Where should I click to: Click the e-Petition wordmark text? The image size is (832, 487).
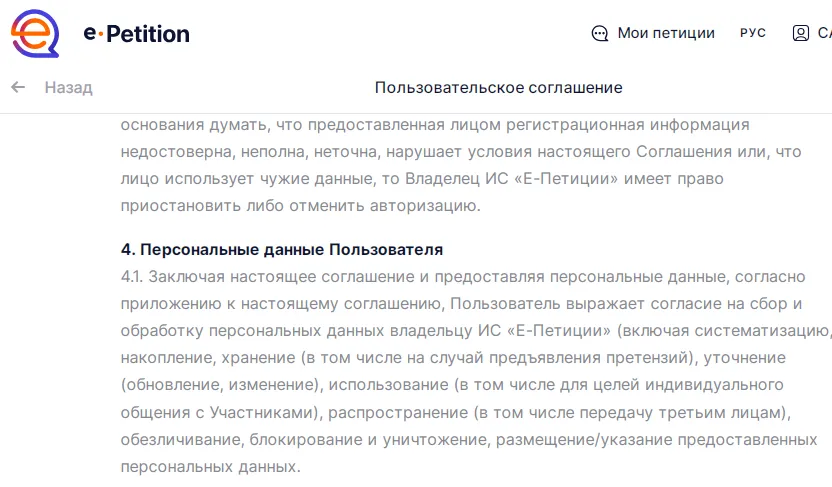[x=136, y=33]
